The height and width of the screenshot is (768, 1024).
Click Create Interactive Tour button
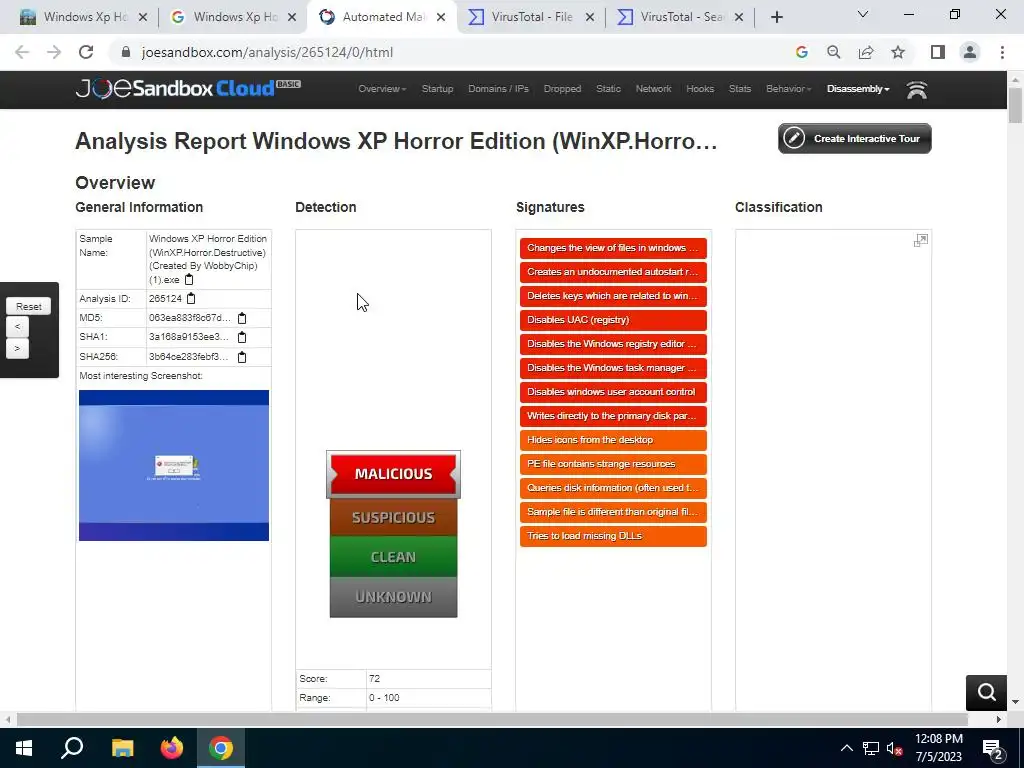[x=854, y=138]
